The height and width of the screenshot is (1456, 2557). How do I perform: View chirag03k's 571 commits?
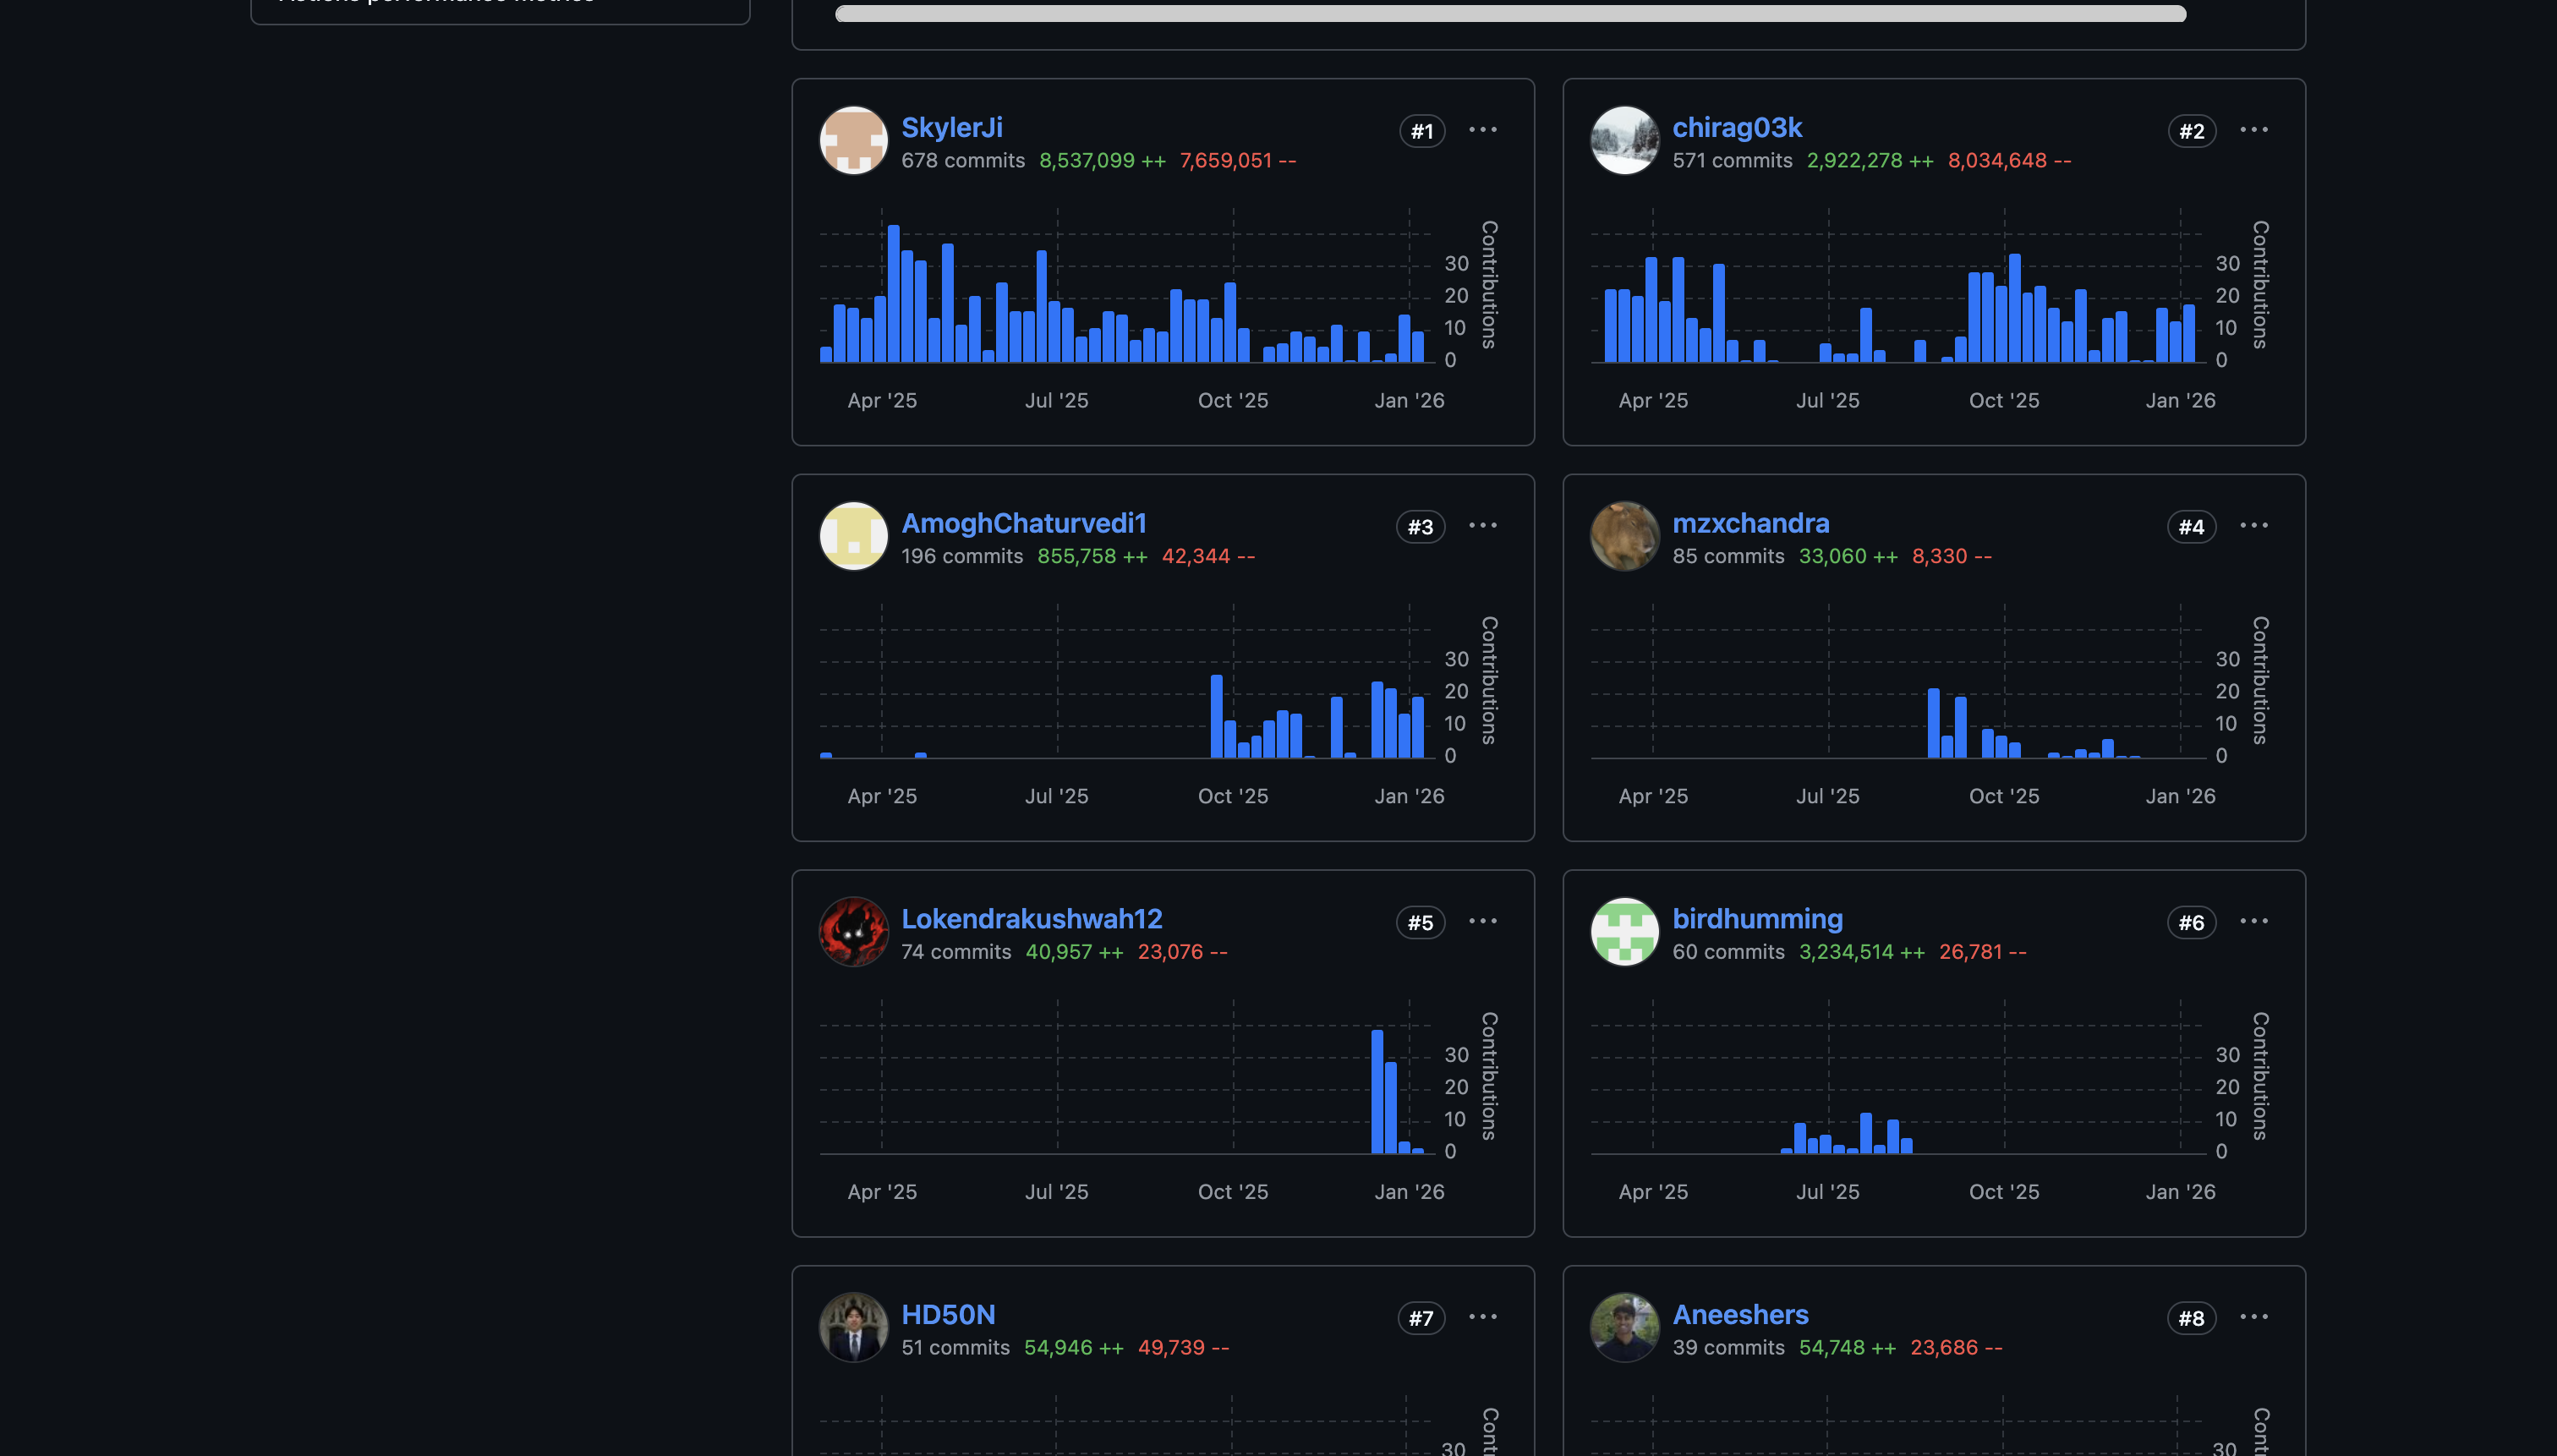point(1732,161)
